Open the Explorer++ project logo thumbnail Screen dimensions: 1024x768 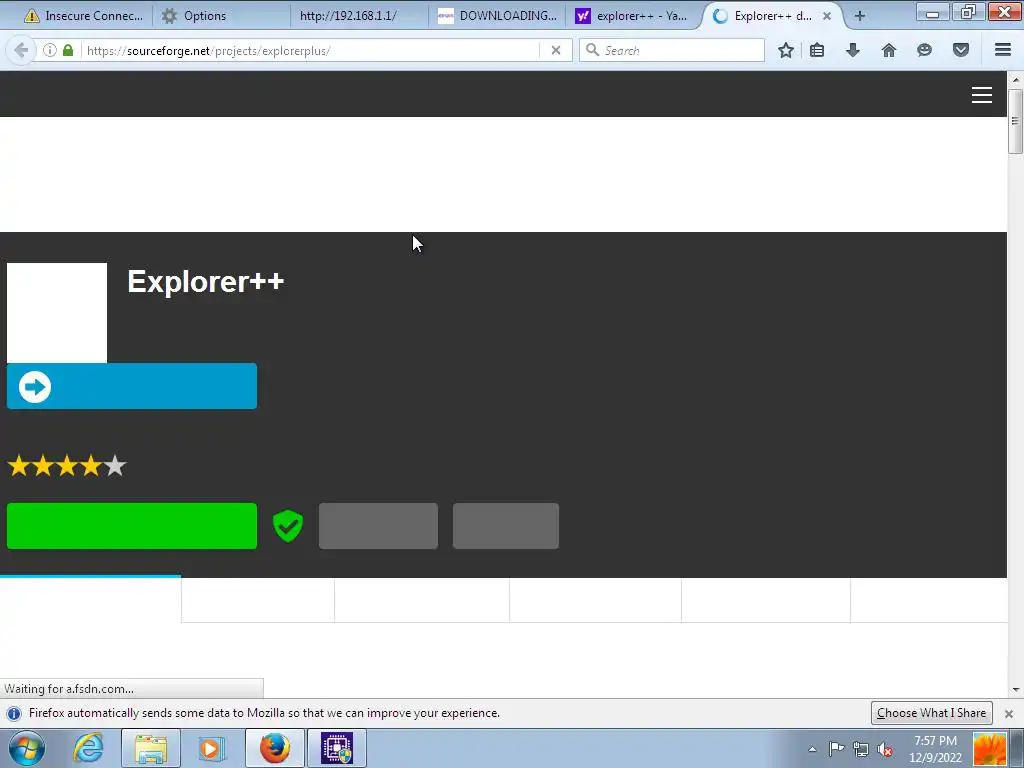[x=57, y=313]
